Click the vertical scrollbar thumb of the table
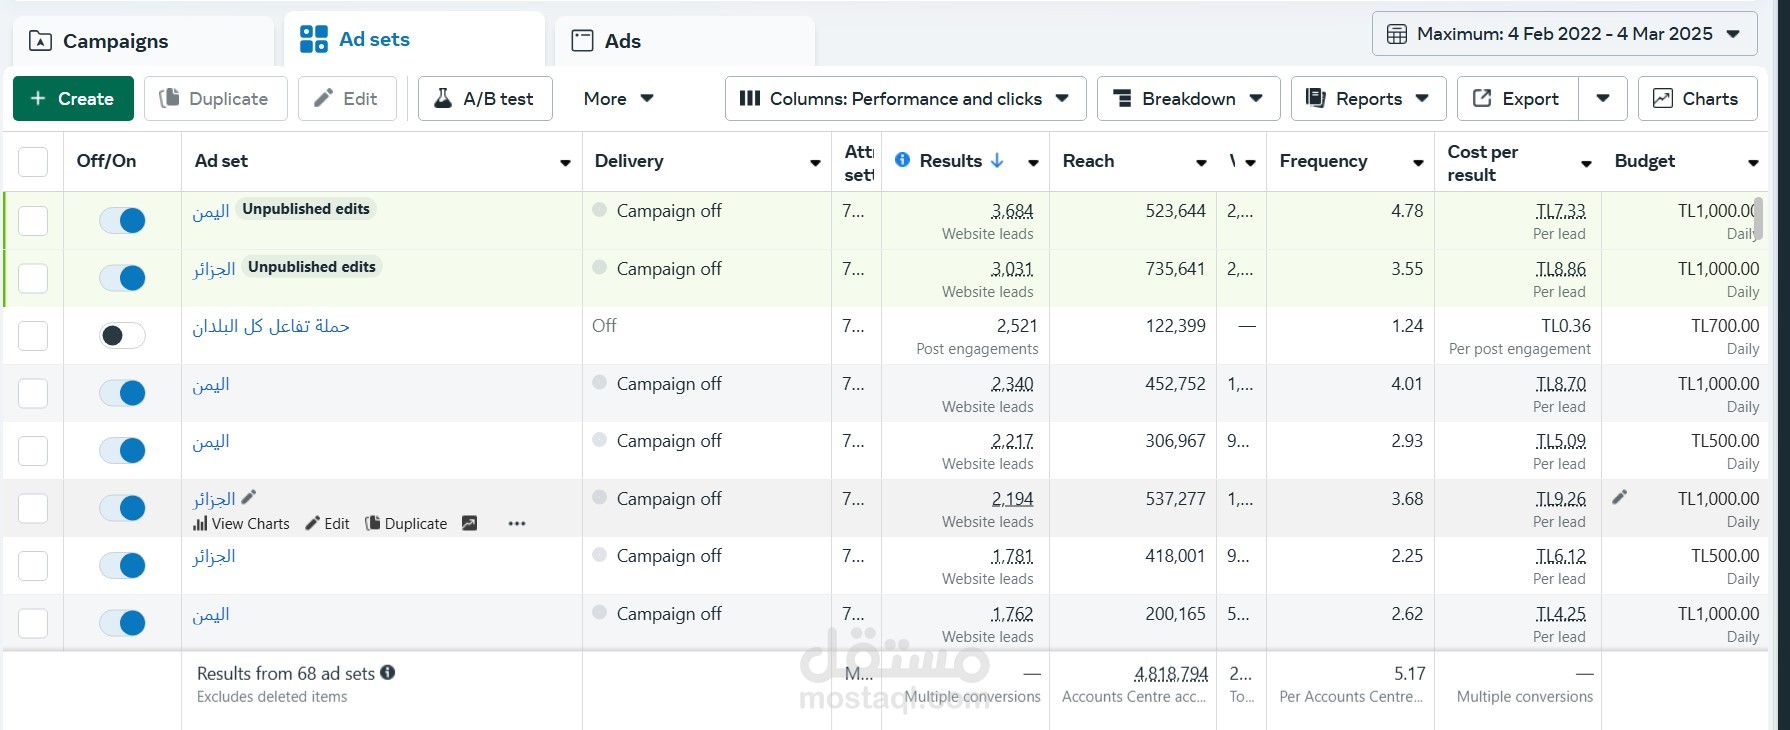 1758,217
